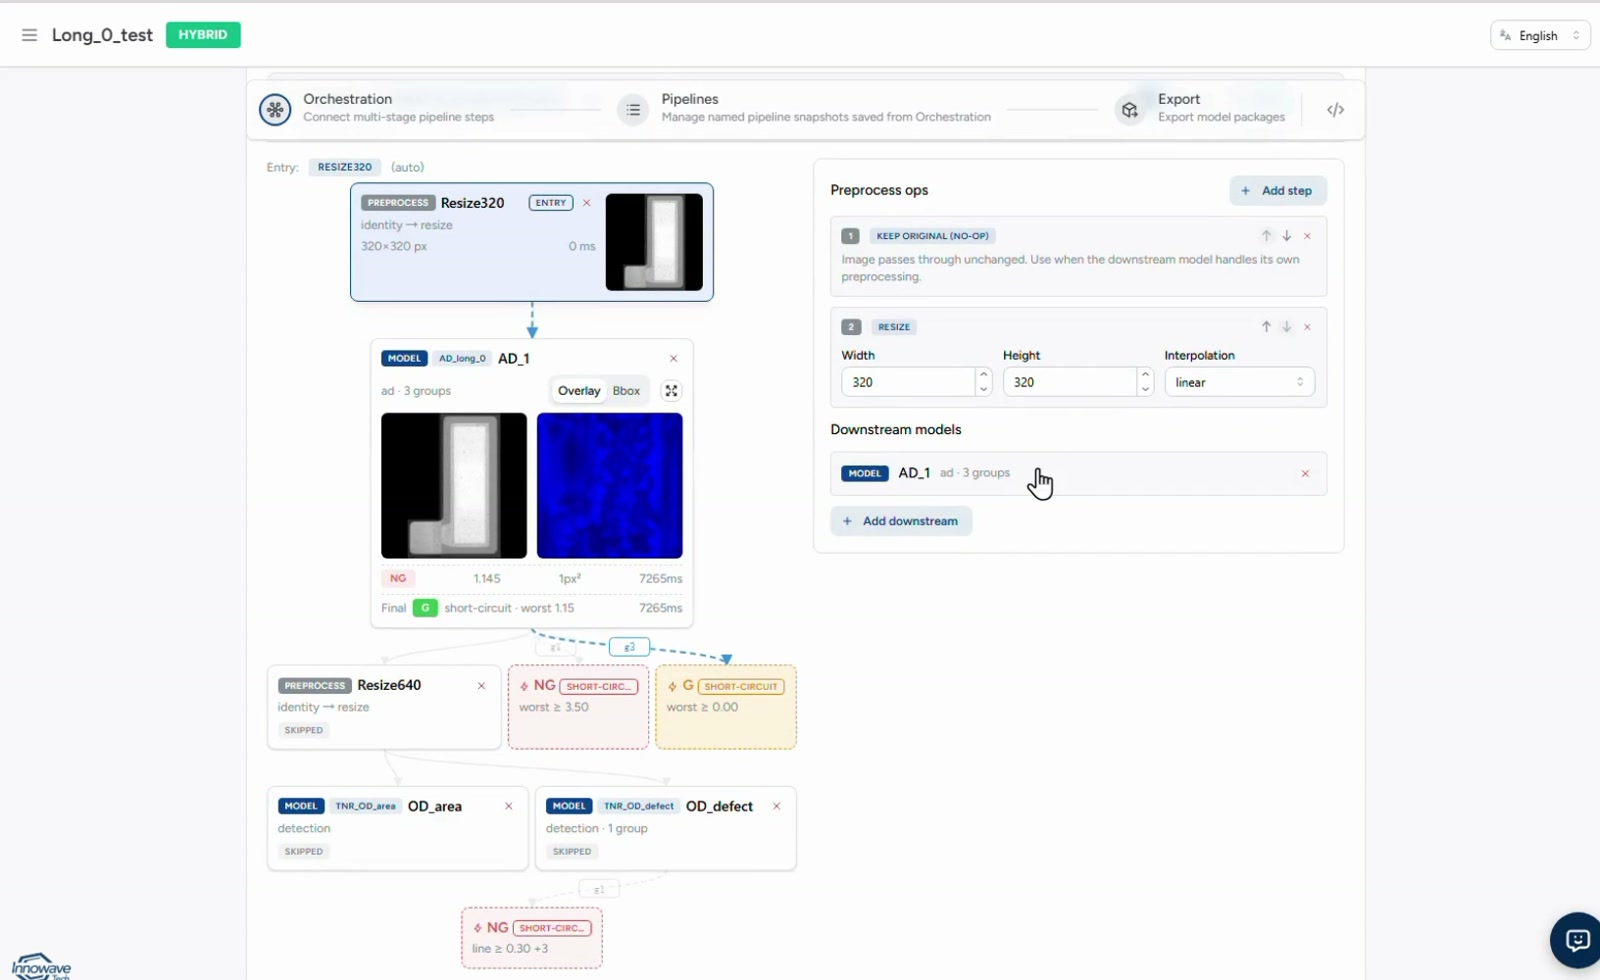
Task: Click the Add downstream button
Action: [901, 521]
